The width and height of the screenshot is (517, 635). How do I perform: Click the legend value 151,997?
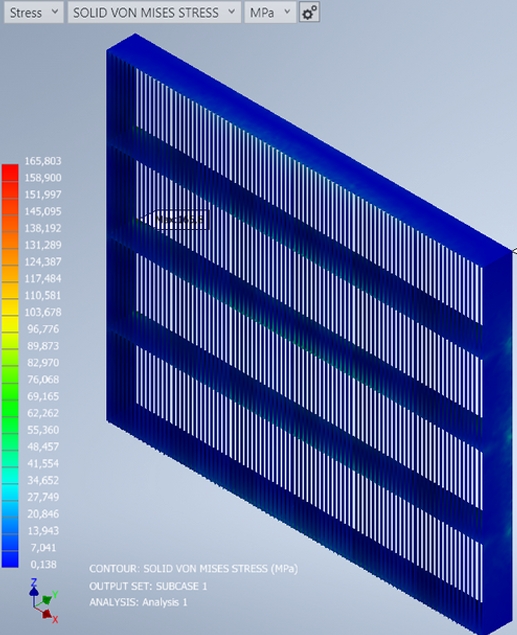[x=43, y=194]
